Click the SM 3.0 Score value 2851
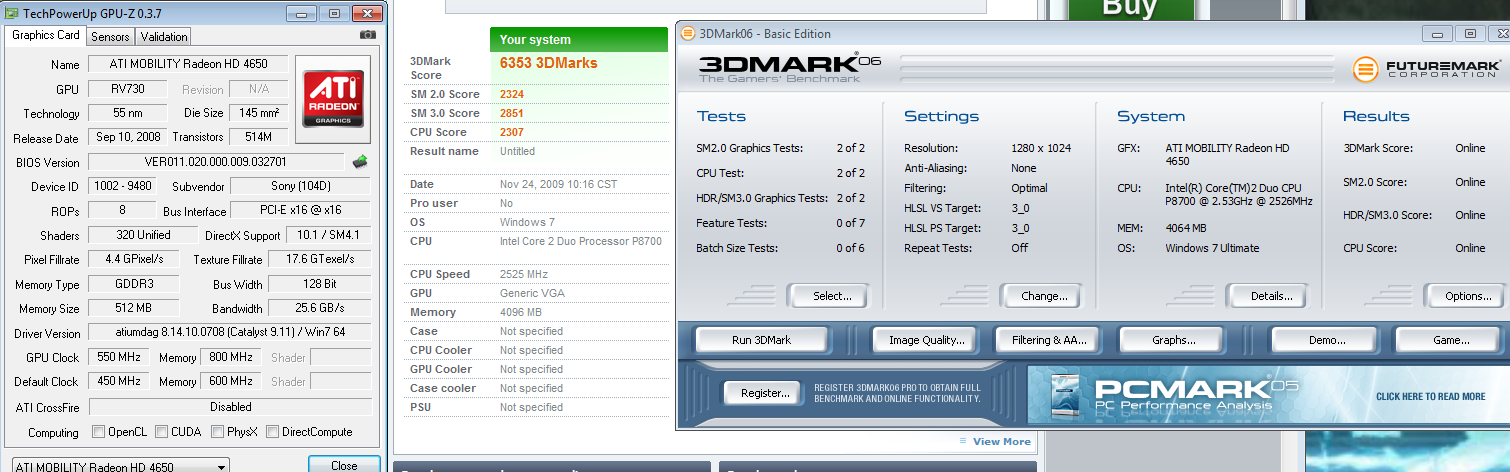Viewport: 1510px width, 472px height. pos(512,113)
